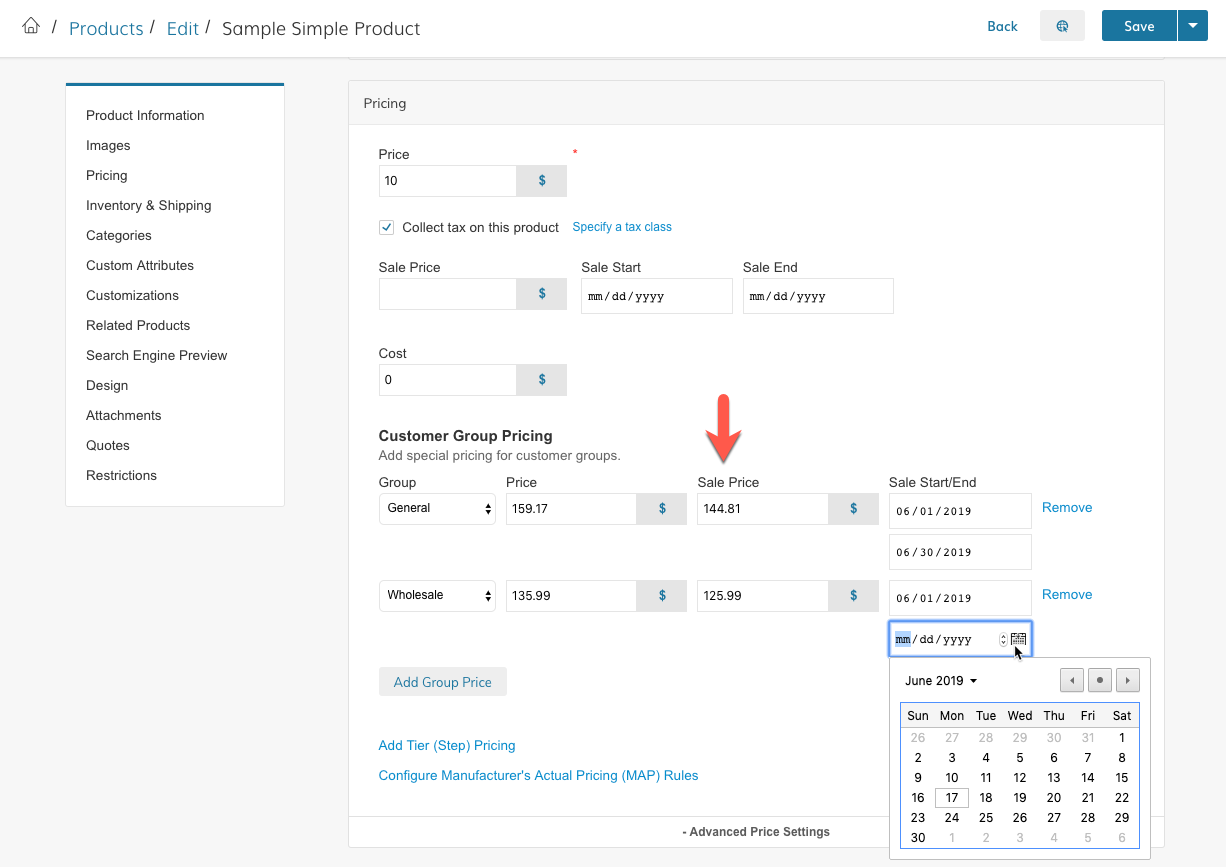Expand the June 2019 month selector

click(x=941, y=681)
